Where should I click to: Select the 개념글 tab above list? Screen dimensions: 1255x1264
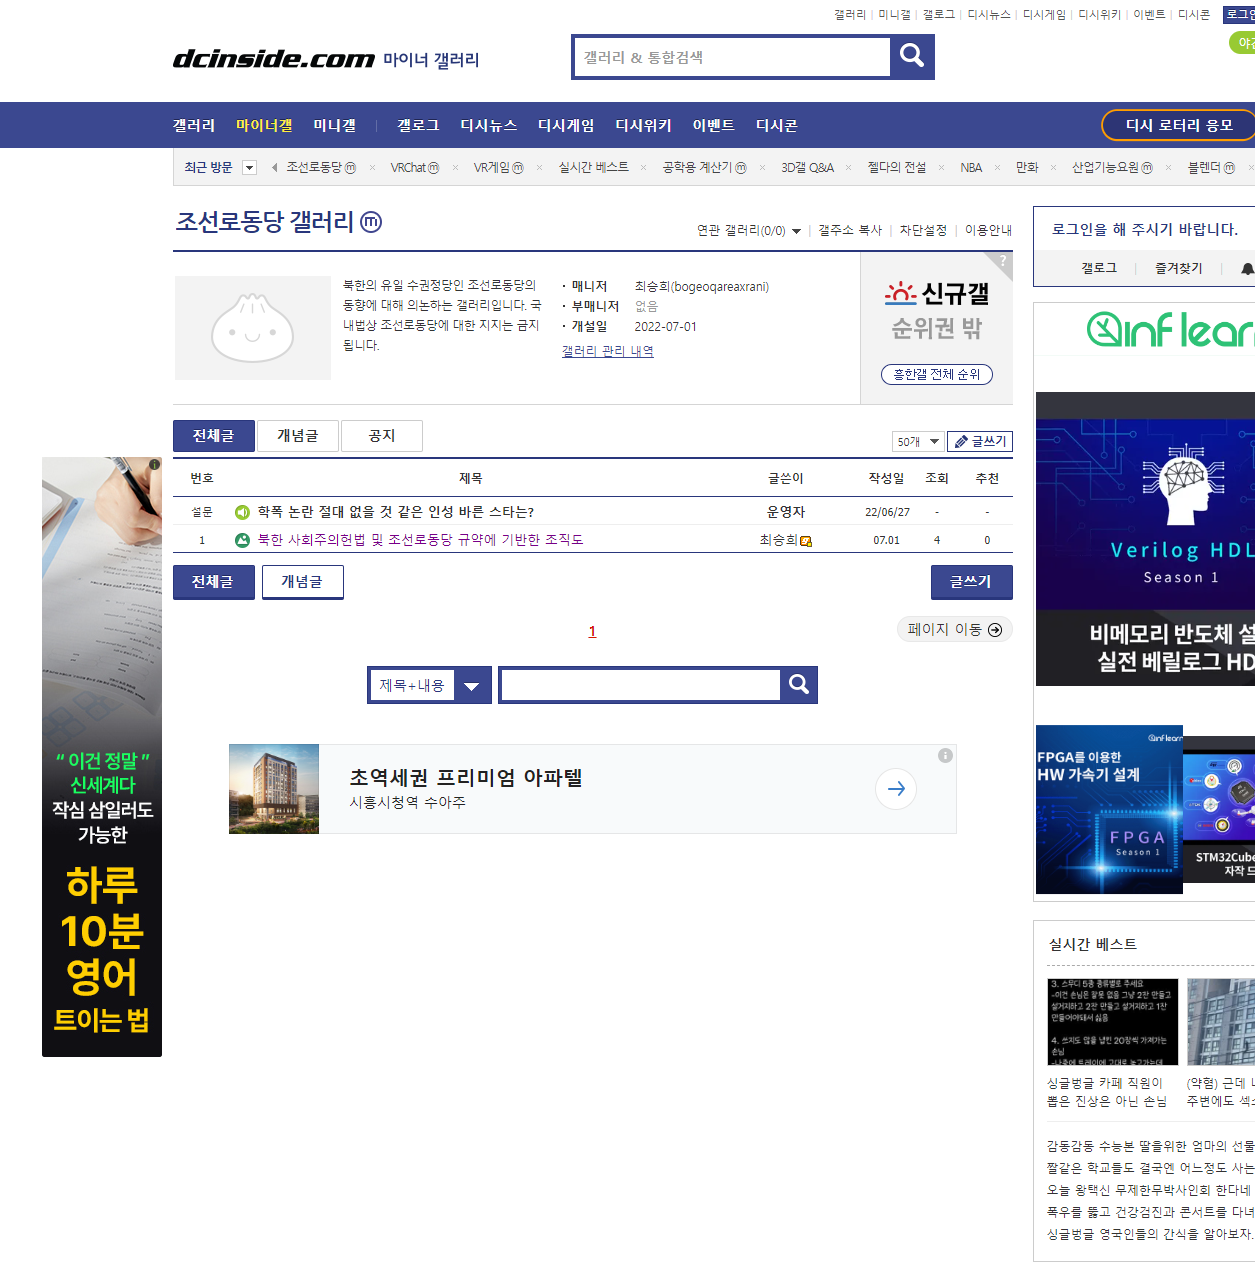(298, 436)
